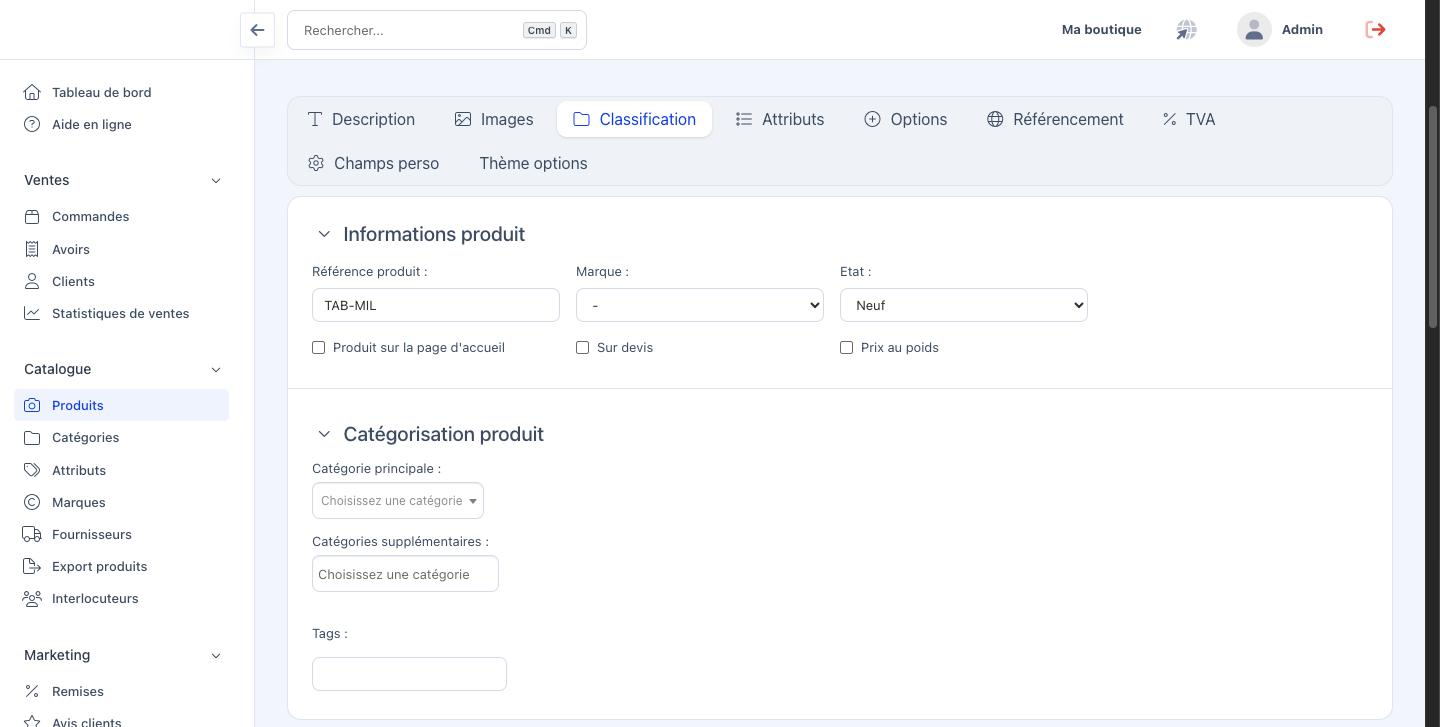Switch to the Images tab

(x=494, y=119)
